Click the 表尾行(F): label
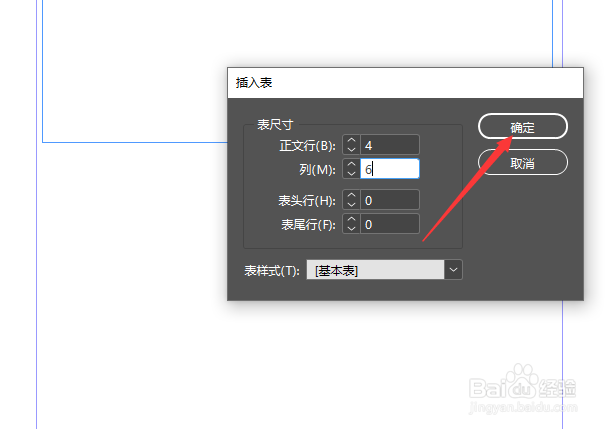The image size is (612, 429). tap(308, 224)
